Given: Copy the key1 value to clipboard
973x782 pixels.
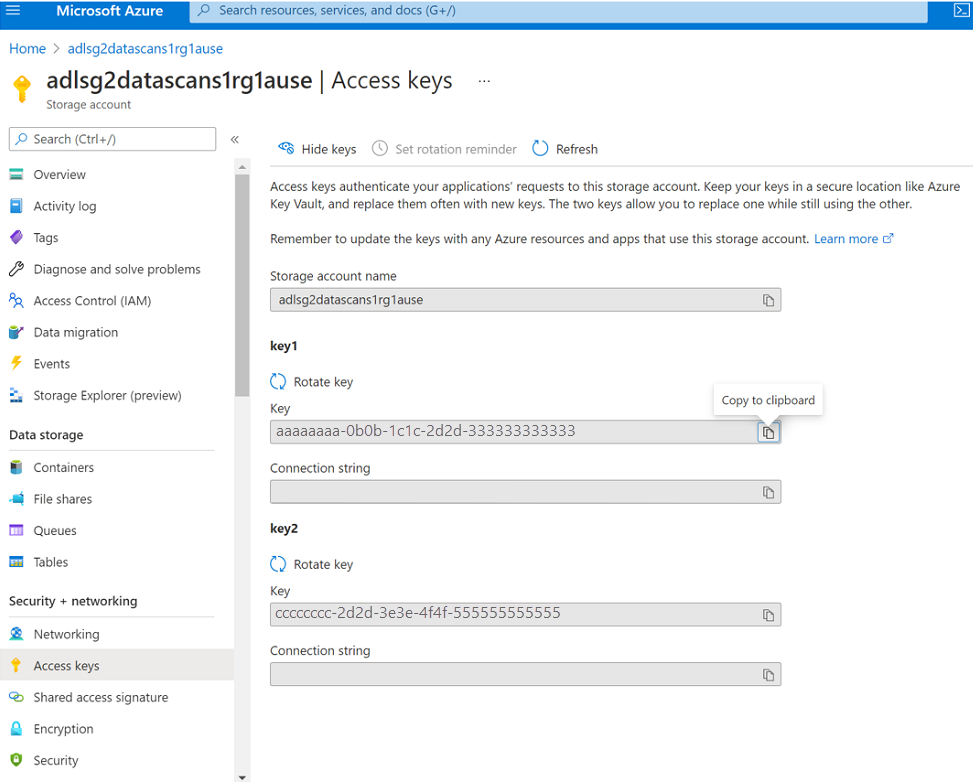Looking at the screenshot, I should (x=767, y=431).
